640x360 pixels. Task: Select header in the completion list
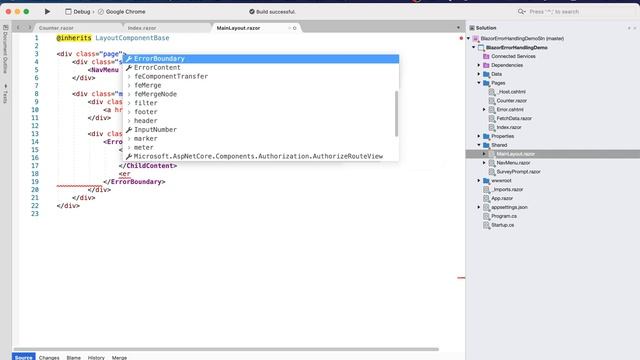pos(261,121)
